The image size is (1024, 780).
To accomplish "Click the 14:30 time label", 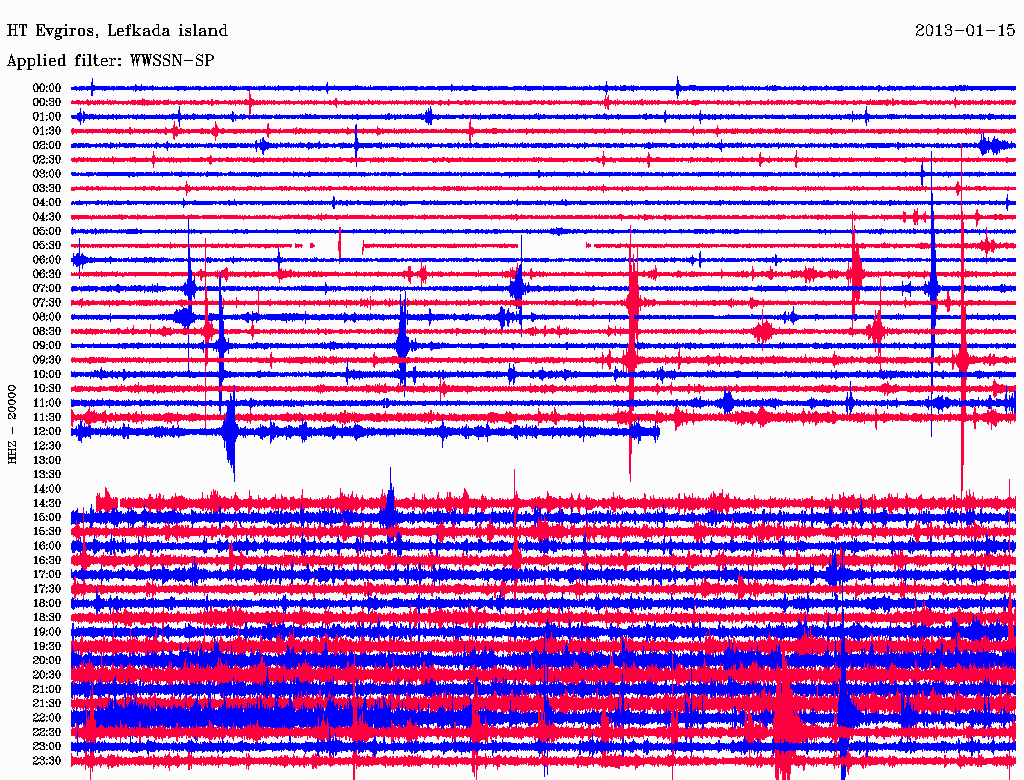I will tap(47, 503).
